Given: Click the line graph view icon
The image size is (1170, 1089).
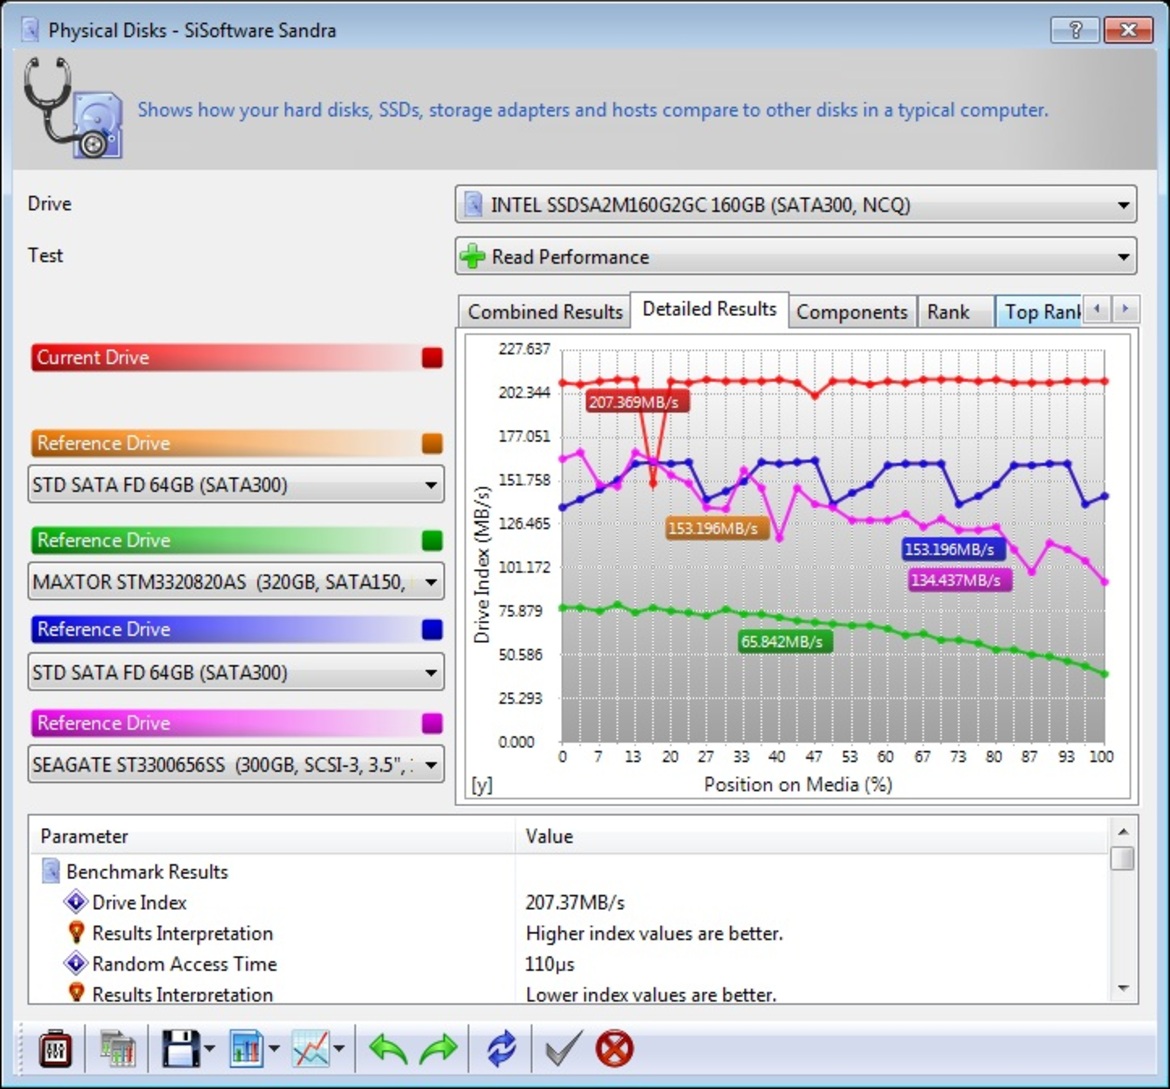Looking at the screenshot, I should point(310,1049).
